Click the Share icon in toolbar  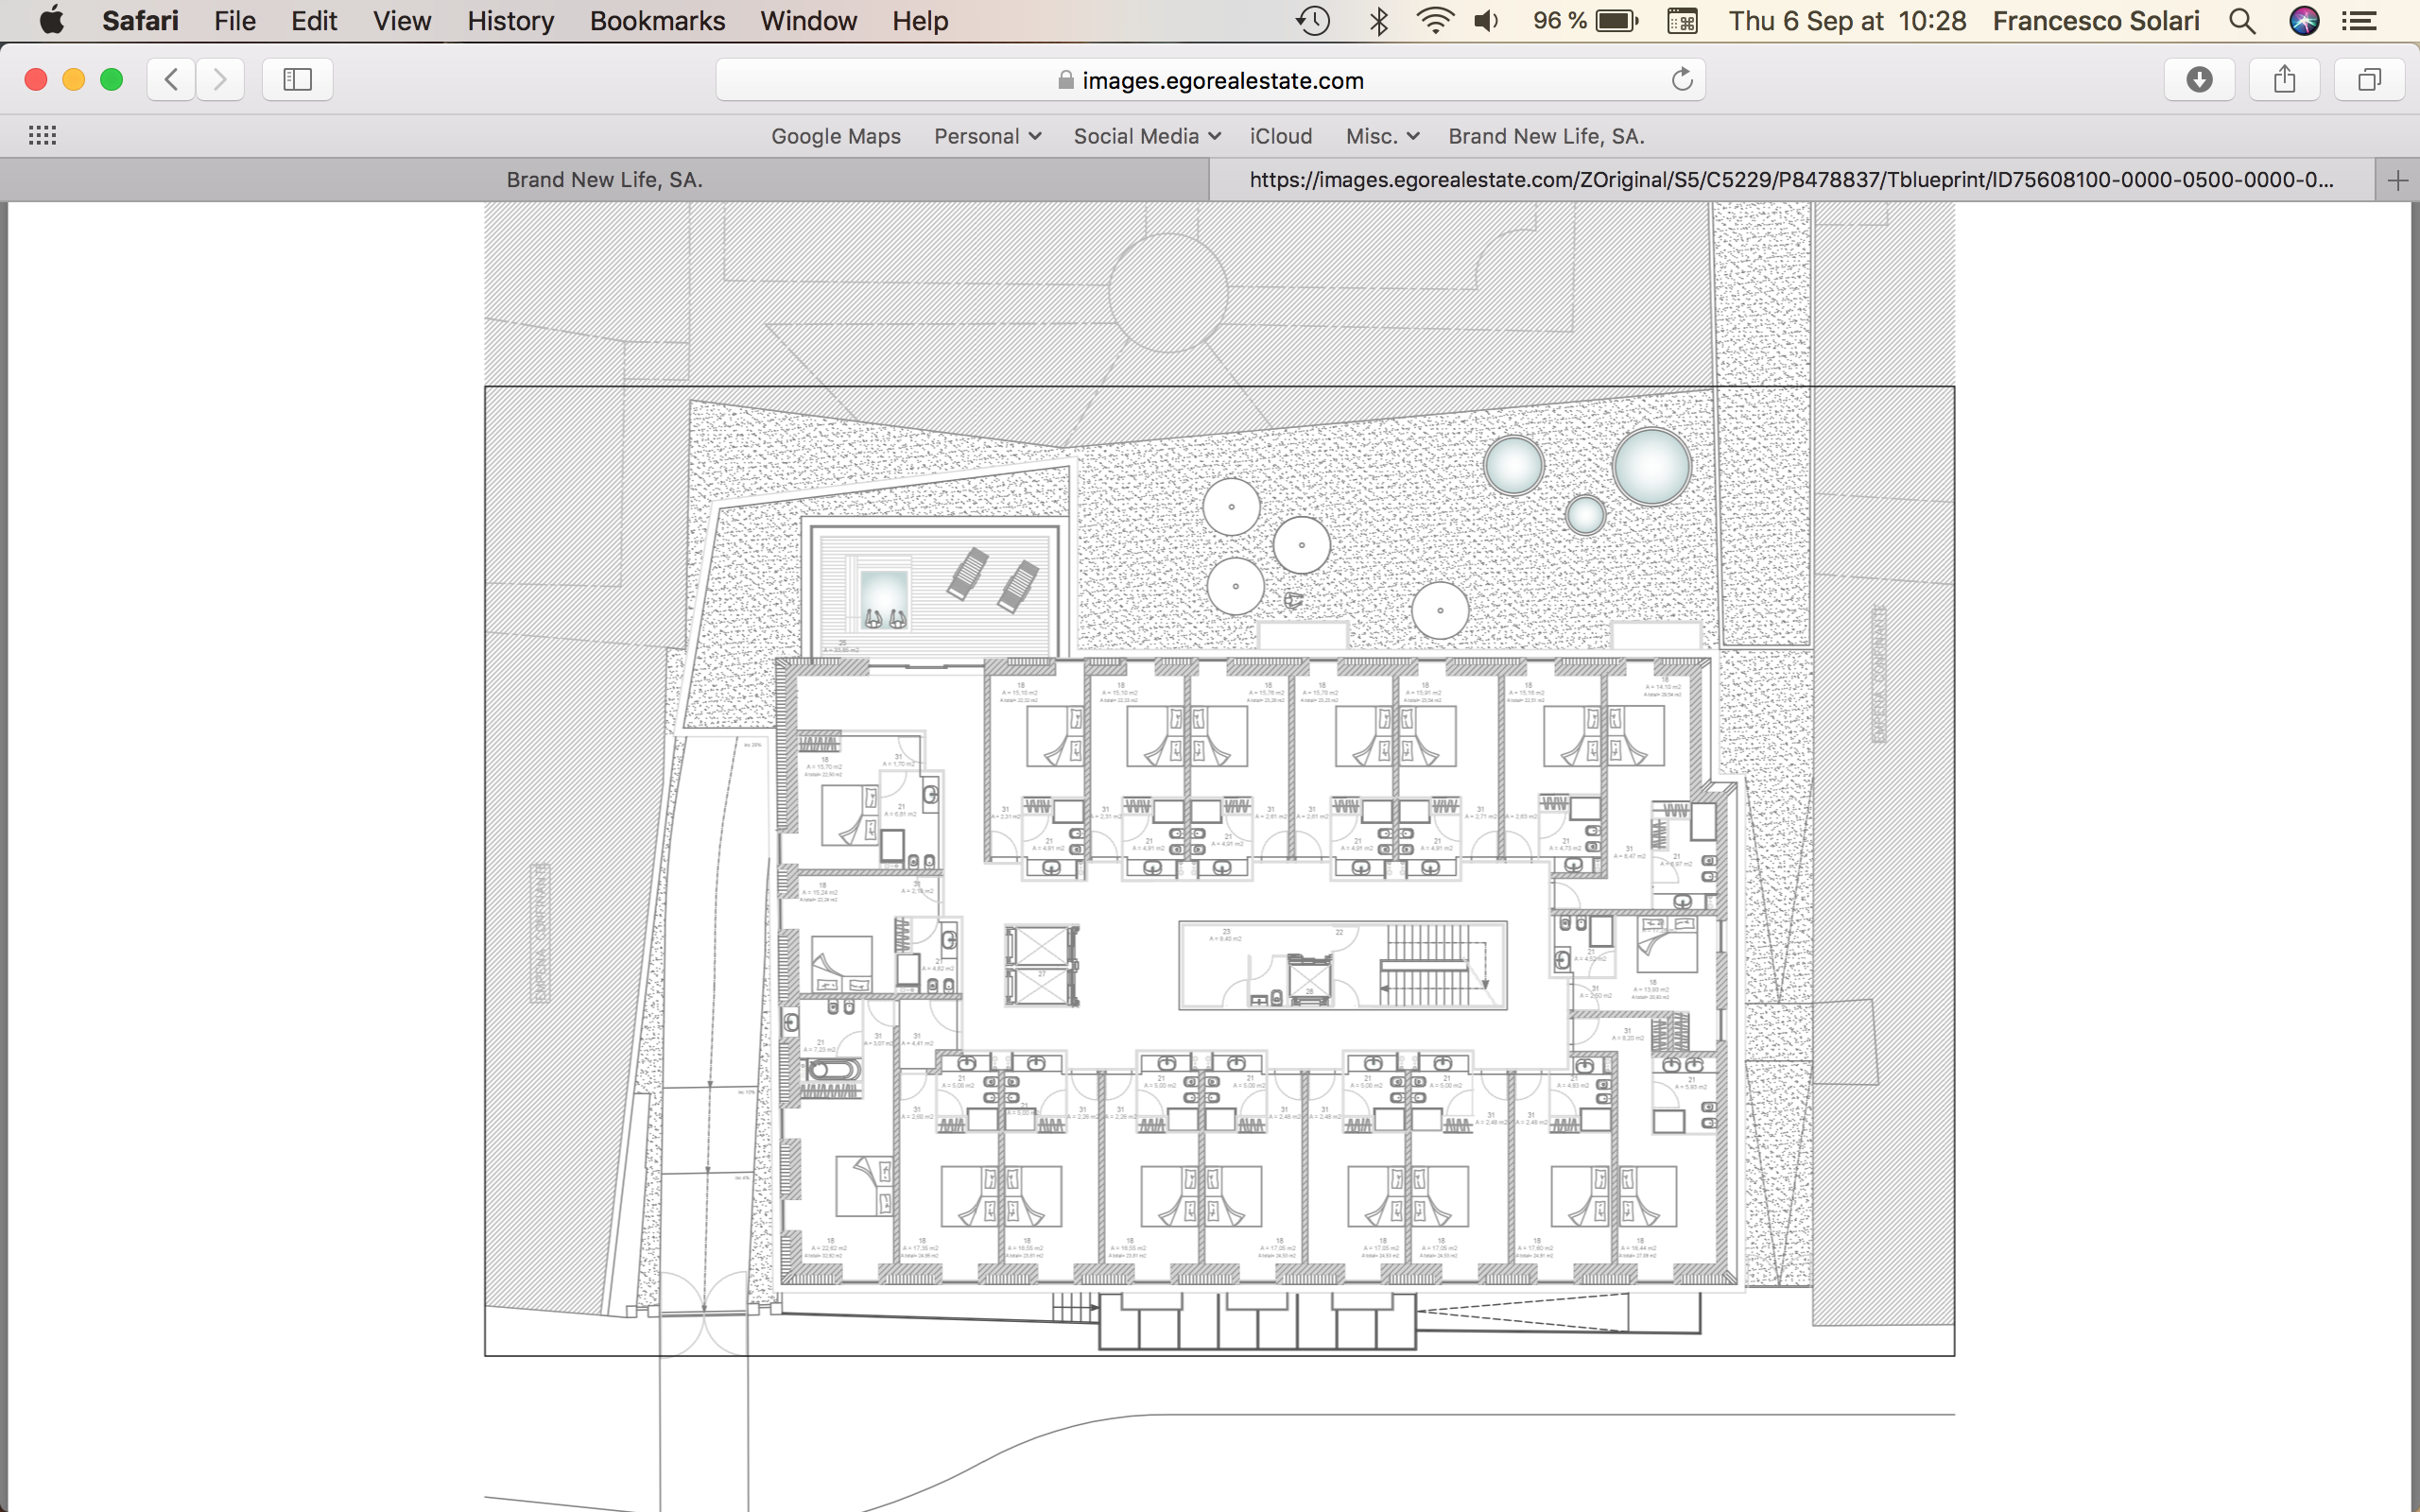pyautogui.click(x=2284, y=80)
